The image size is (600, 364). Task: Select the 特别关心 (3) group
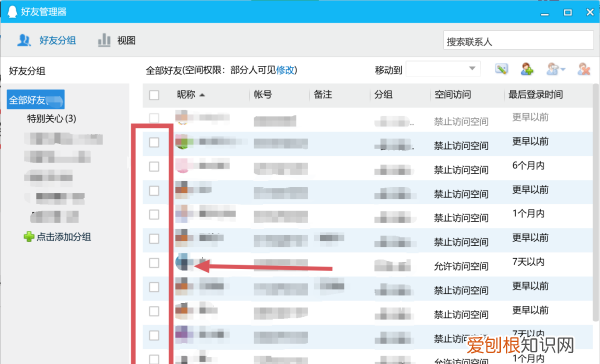(51, 119)
